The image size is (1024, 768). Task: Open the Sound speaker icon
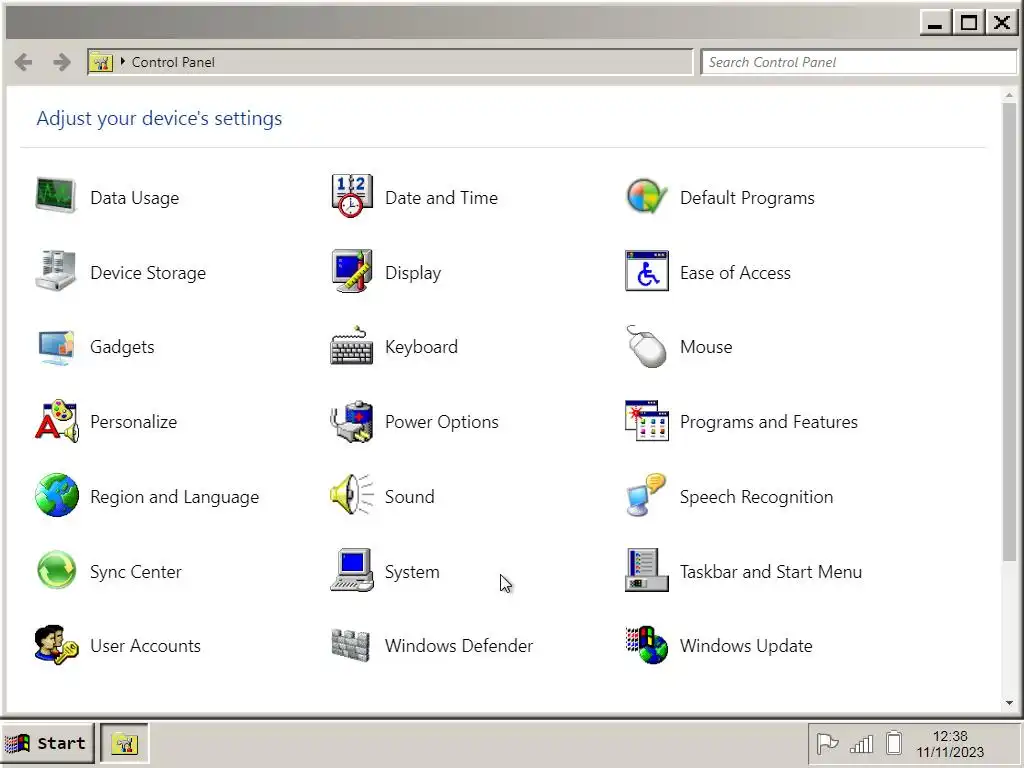coord(352,494)
